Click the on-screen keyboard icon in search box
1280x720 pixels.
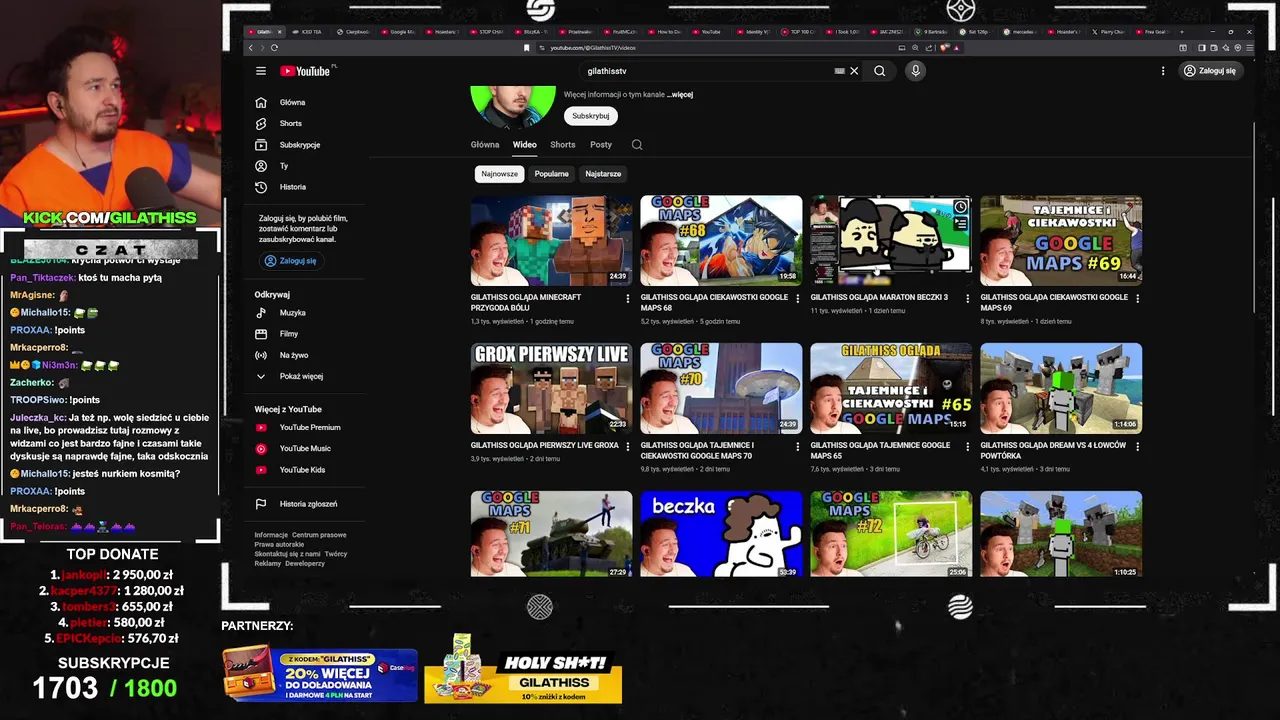coord(840,71)
